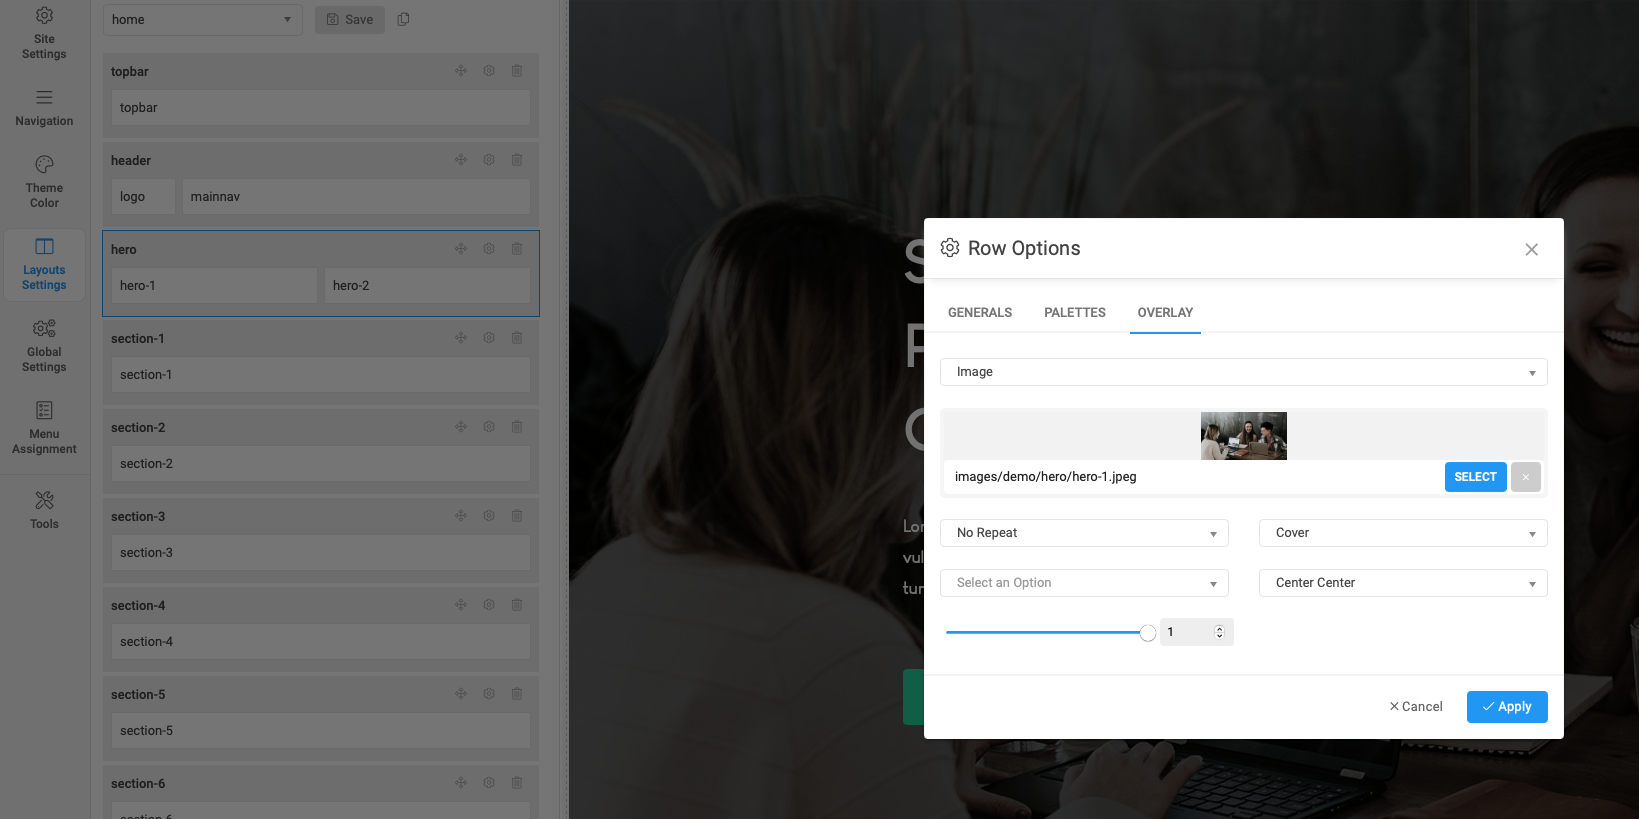1639x819 pixels.
Task: Open the Navigation panel
Action: [44, 108]
